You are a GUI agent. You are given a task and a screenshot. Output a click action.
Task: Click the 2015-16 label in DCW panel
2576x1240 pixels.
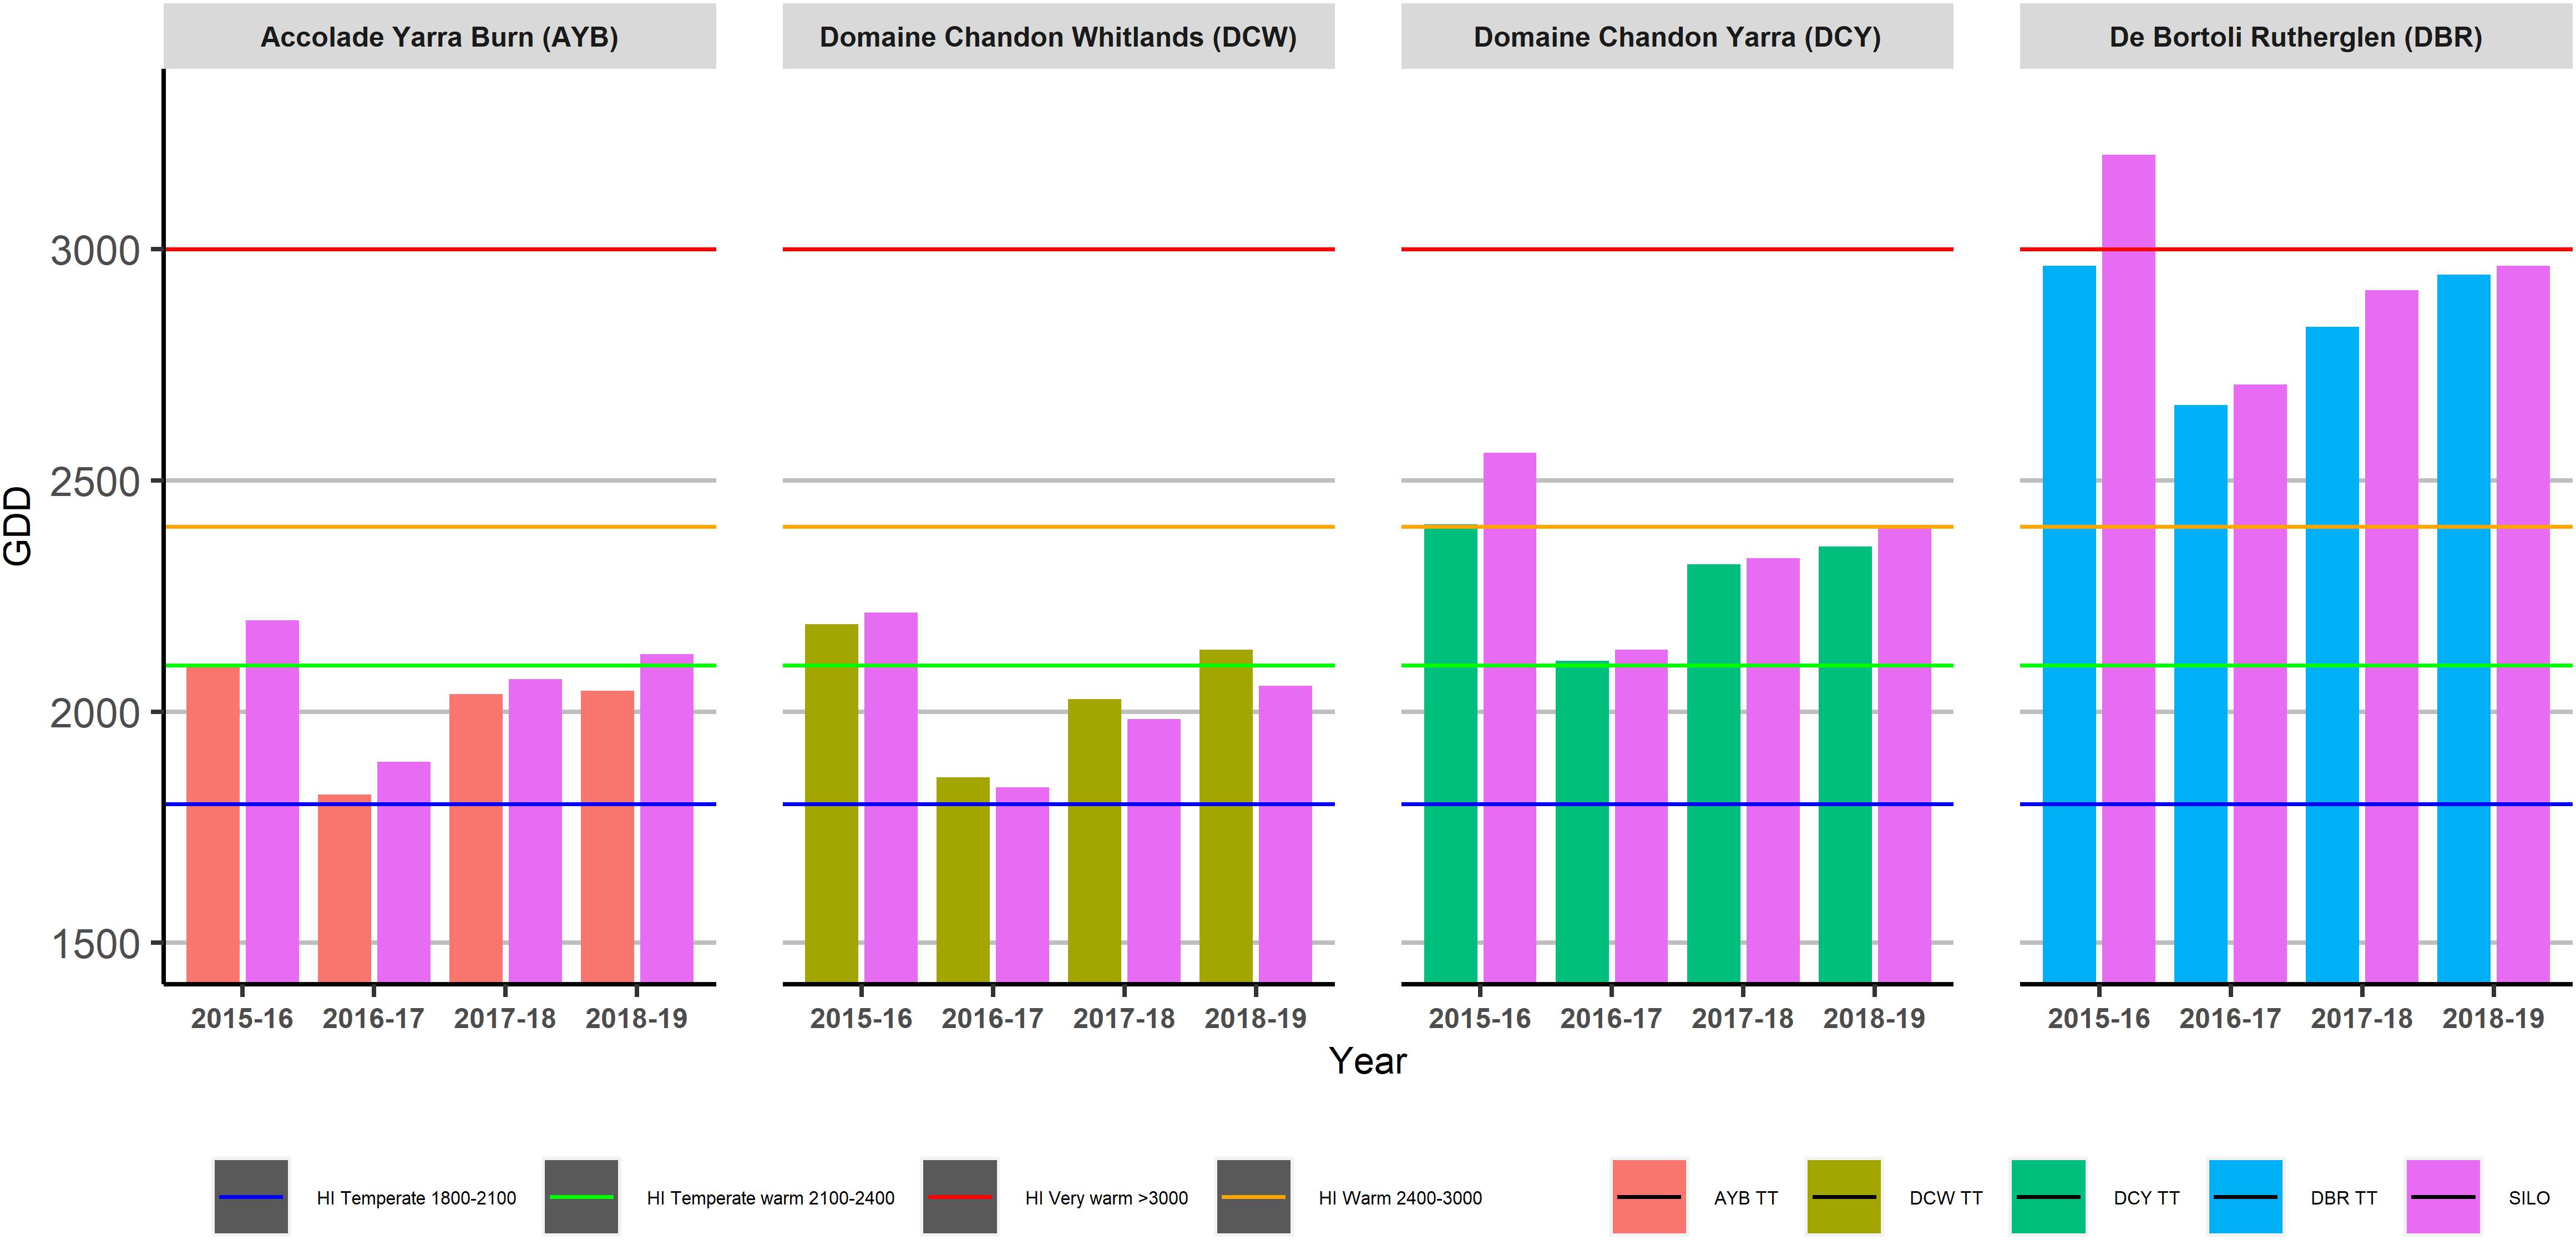[x=861, y=1018]
